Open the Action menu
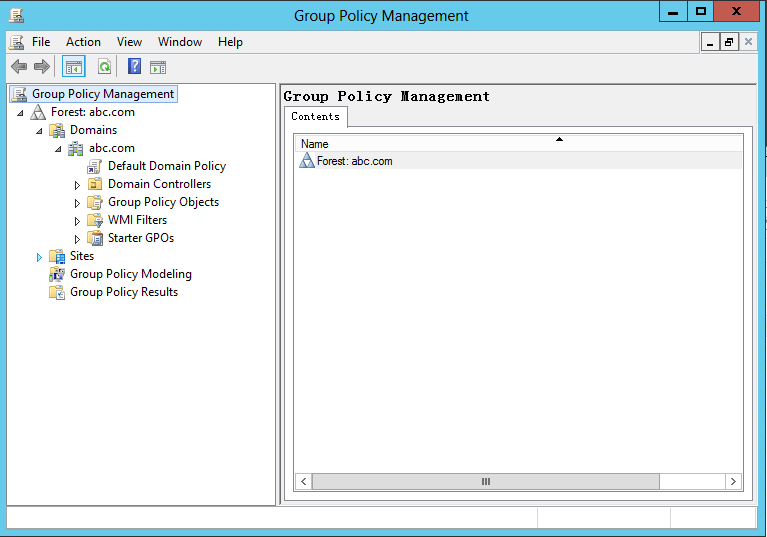Viewport: 767px width, 537px height. coord(83,42)
